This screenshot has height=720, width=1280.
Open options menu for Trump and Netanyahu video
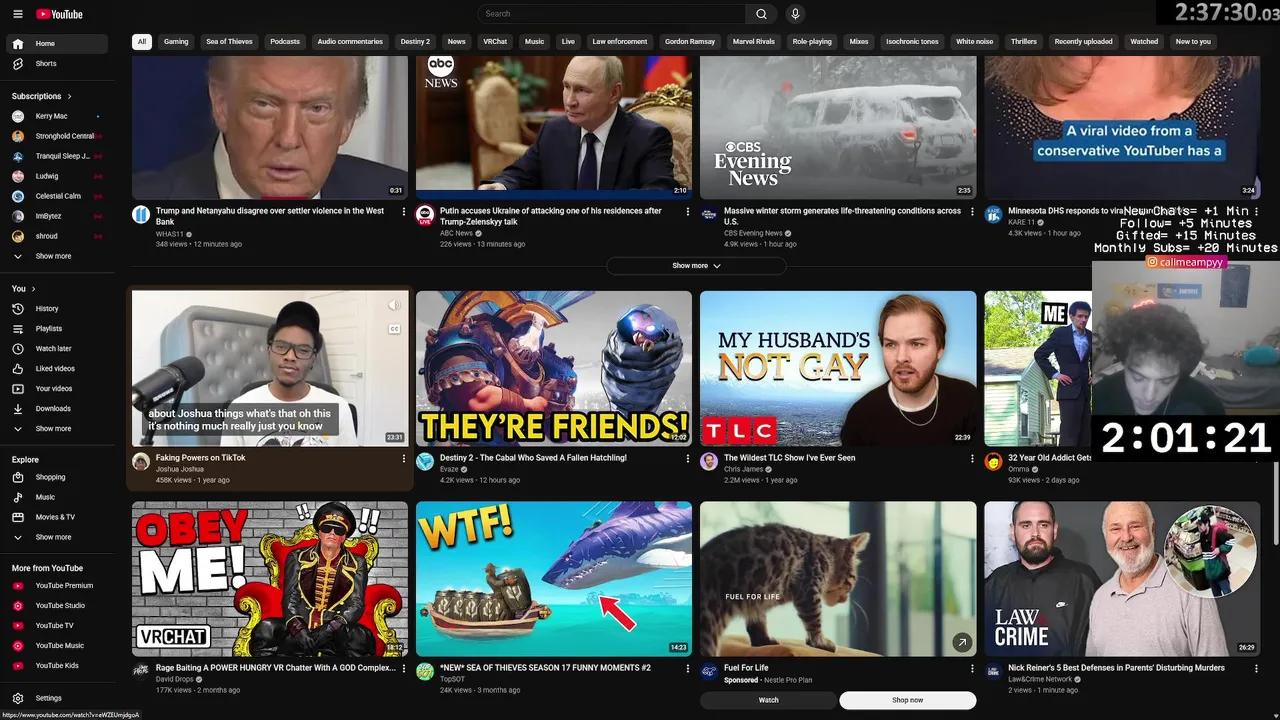click(x=404, y=212)
